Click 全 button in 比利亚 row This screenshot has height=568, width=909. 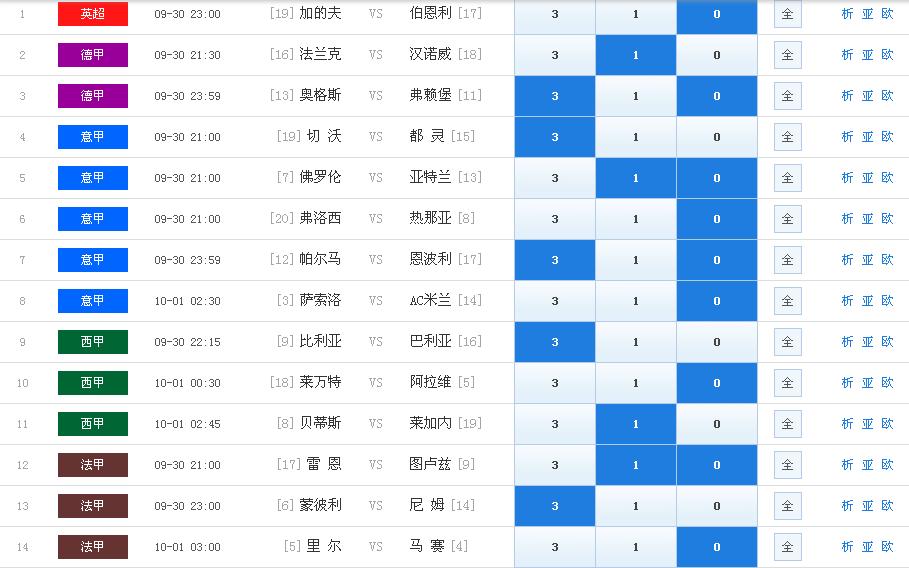tap(788, 342)
